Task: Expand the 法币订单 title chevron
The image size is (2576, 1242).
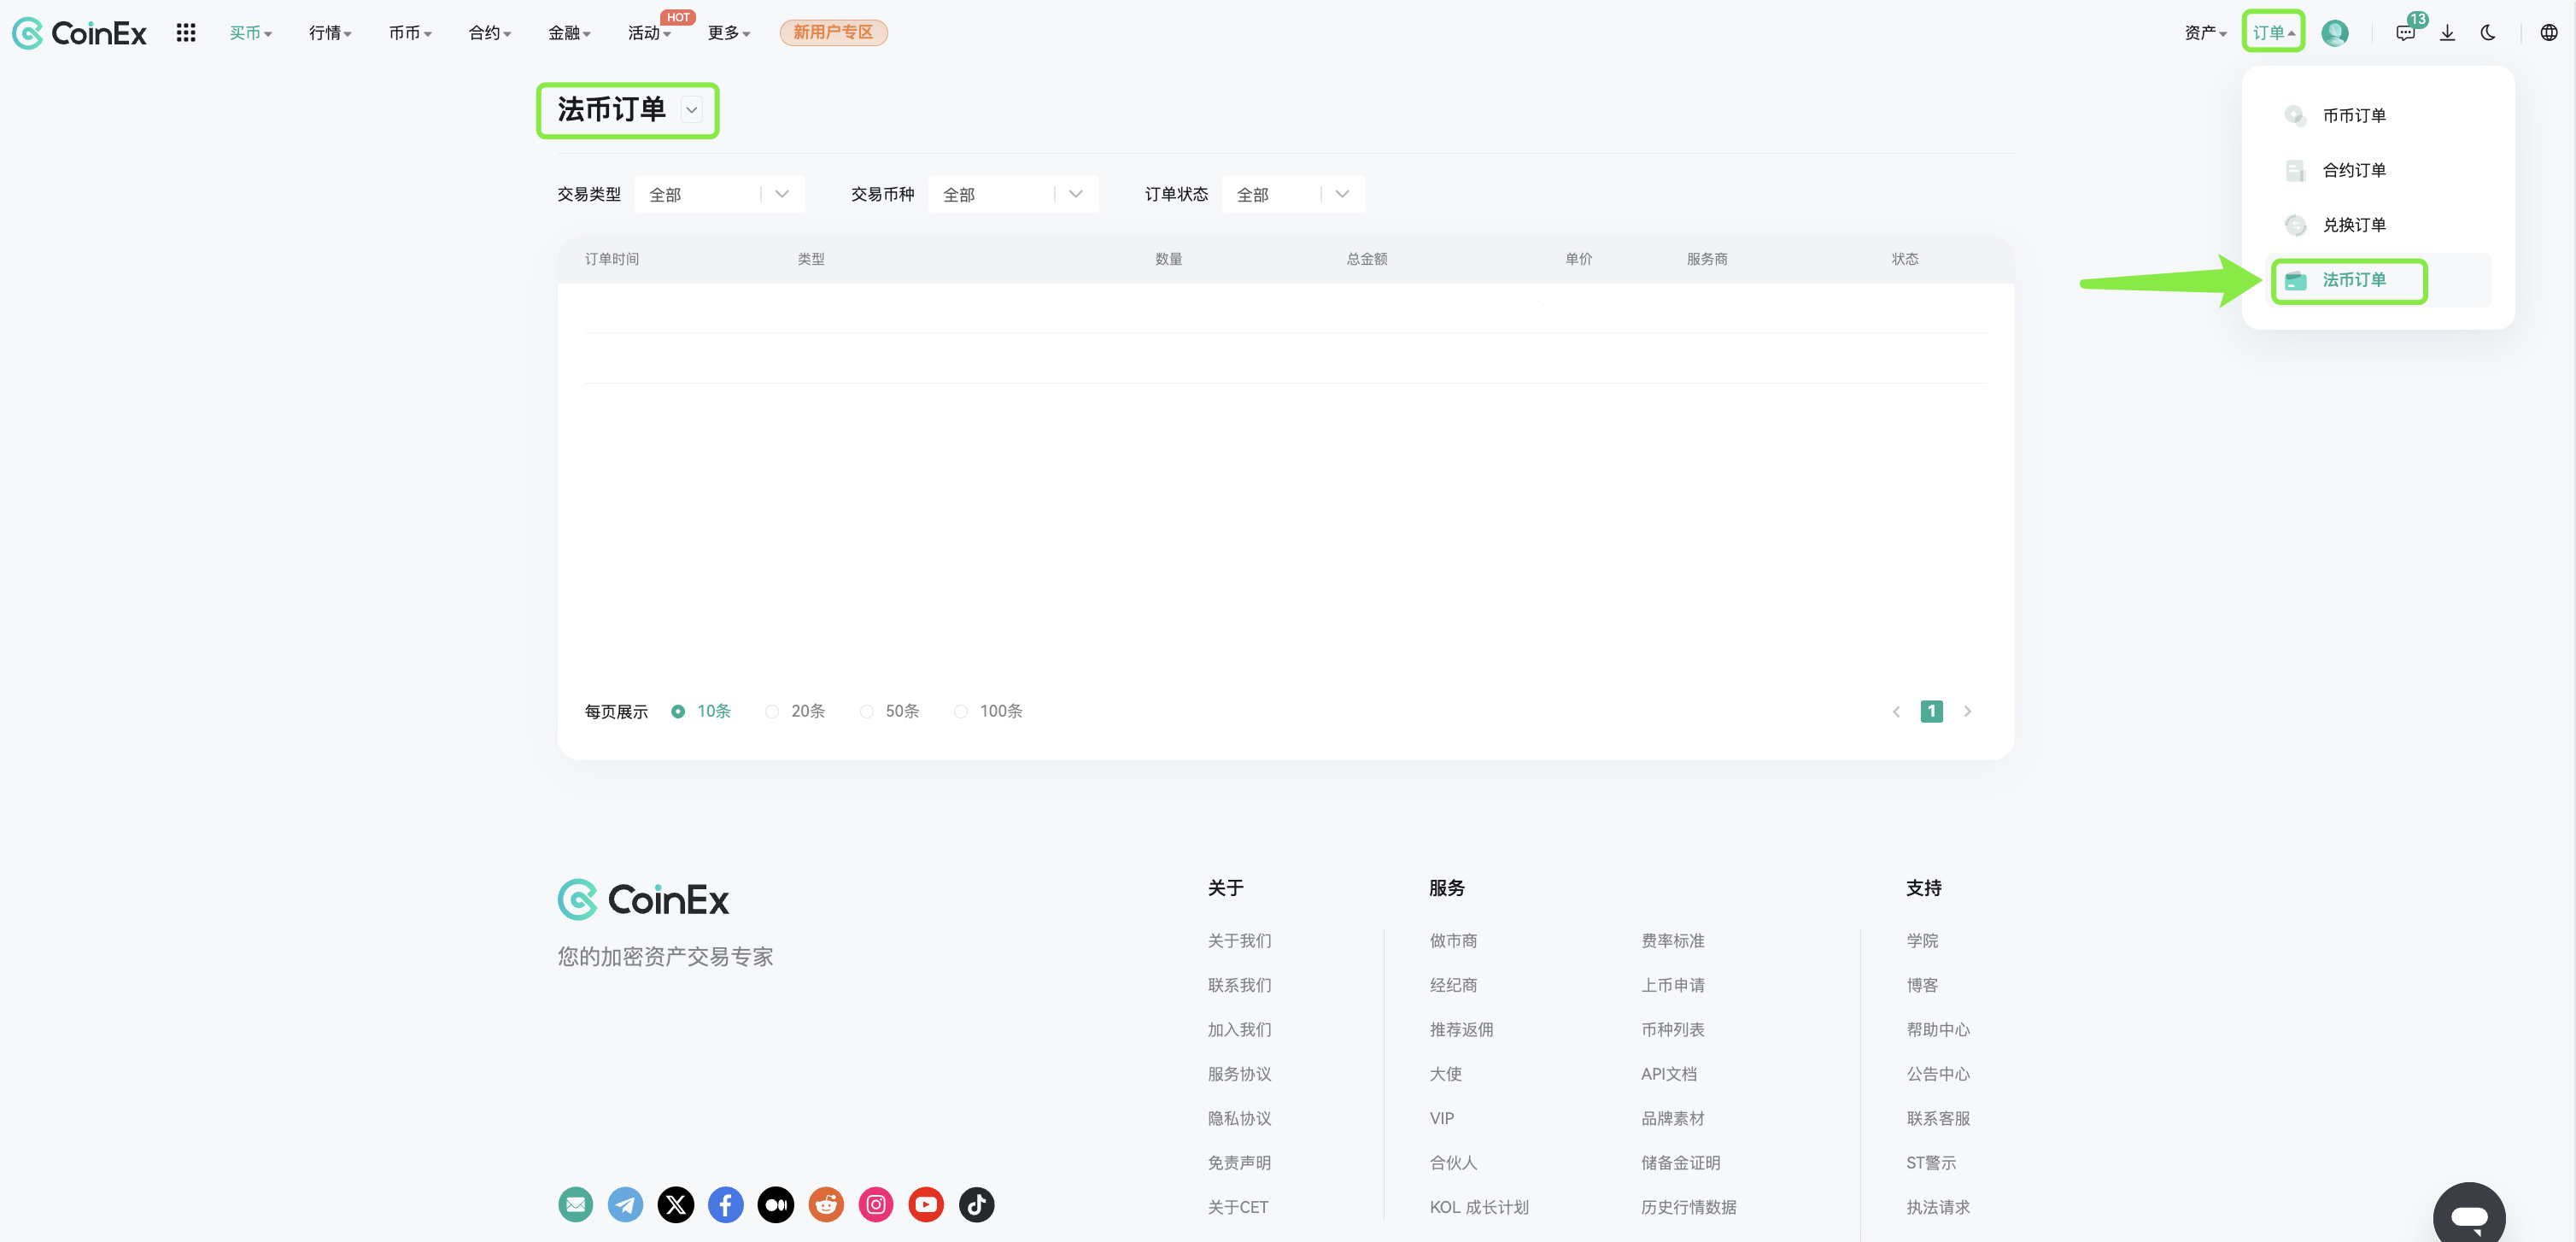Action: (x=691, y=110)
